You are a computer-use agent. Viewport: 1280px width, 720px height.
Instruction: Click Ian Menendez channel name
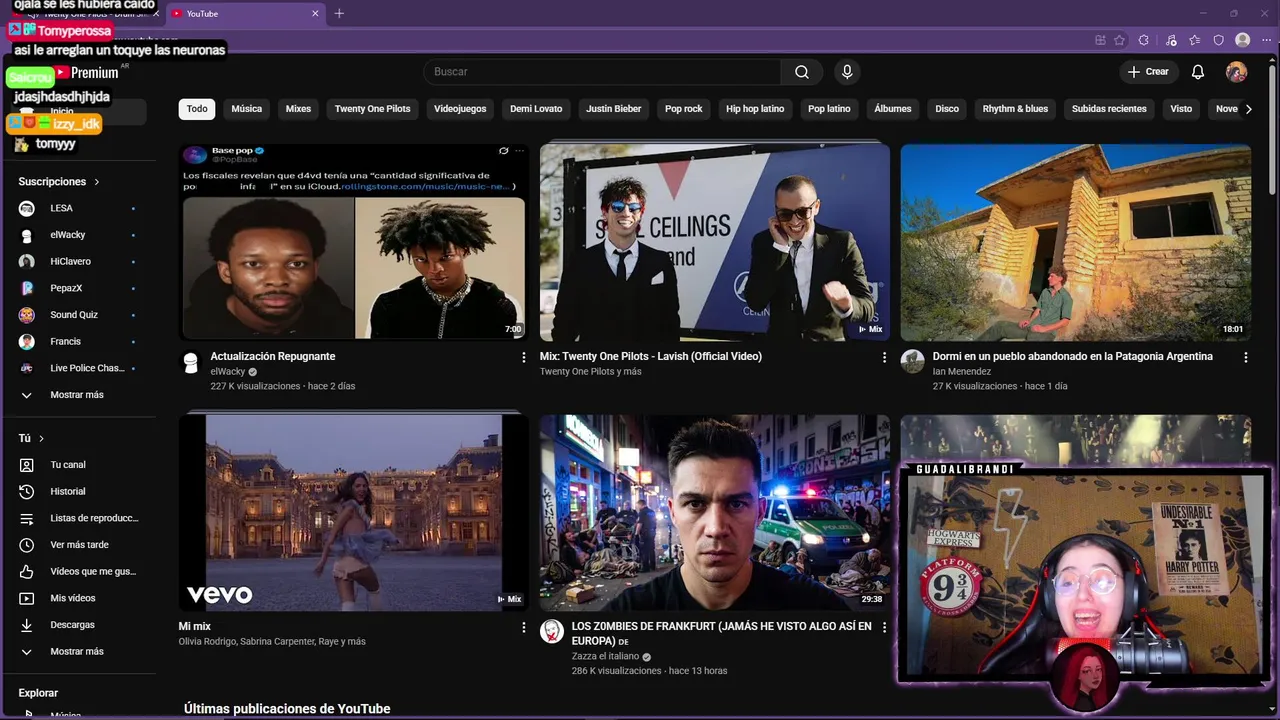click(x=962, y=372)
